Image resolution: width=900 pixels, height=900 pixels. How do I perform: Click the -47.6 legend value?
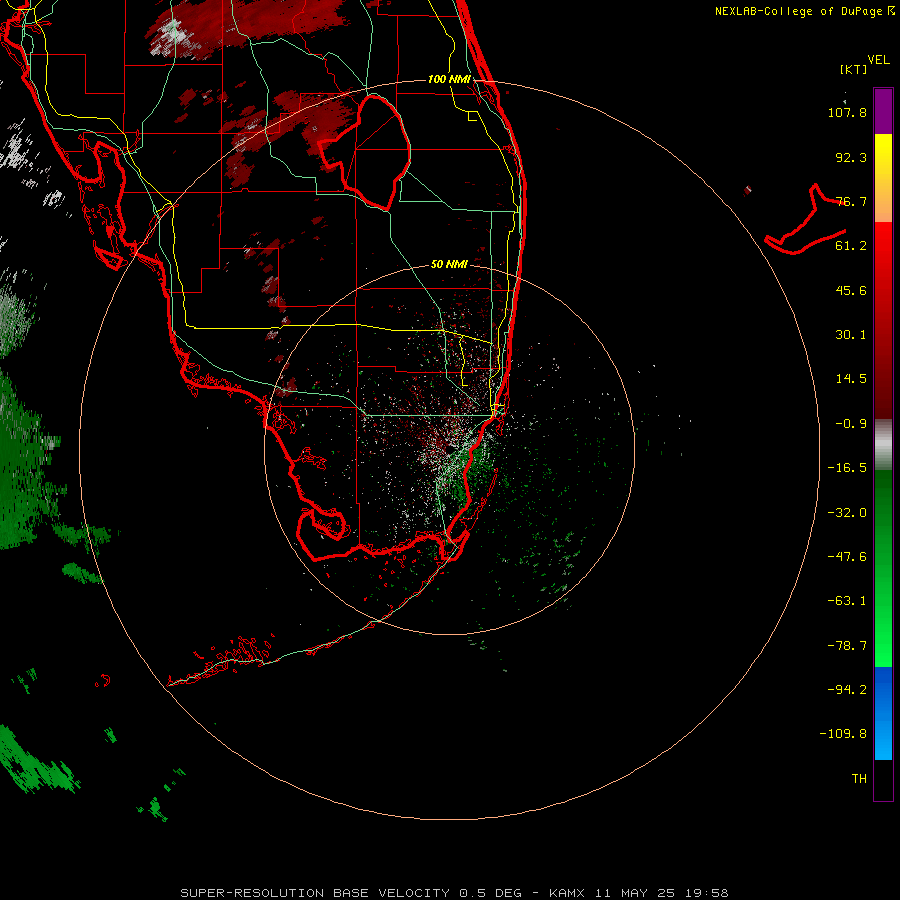(847, 557)
